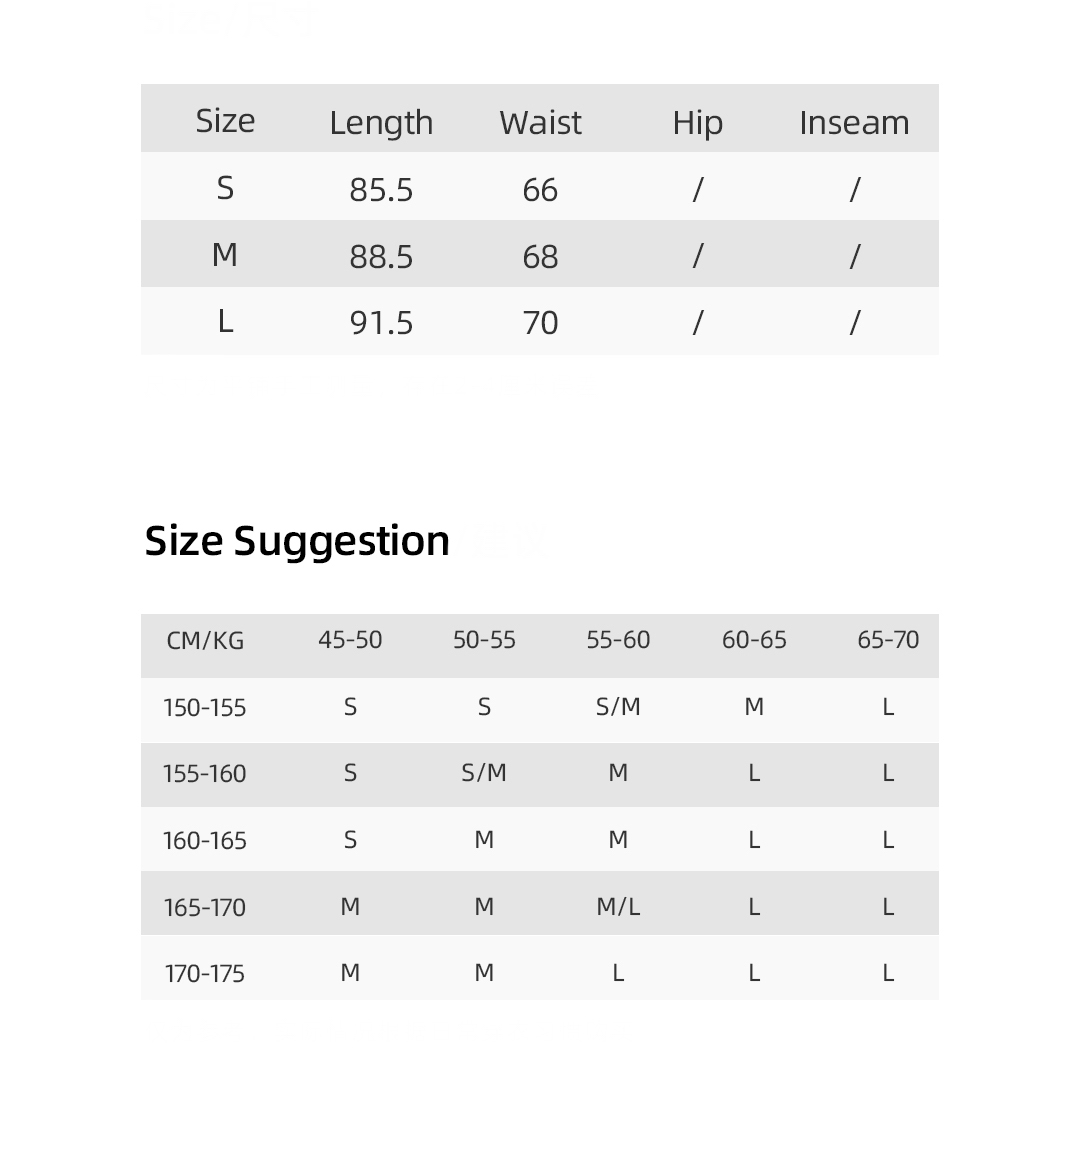
Task: Select the Length column header
Action: click(381, 122)
